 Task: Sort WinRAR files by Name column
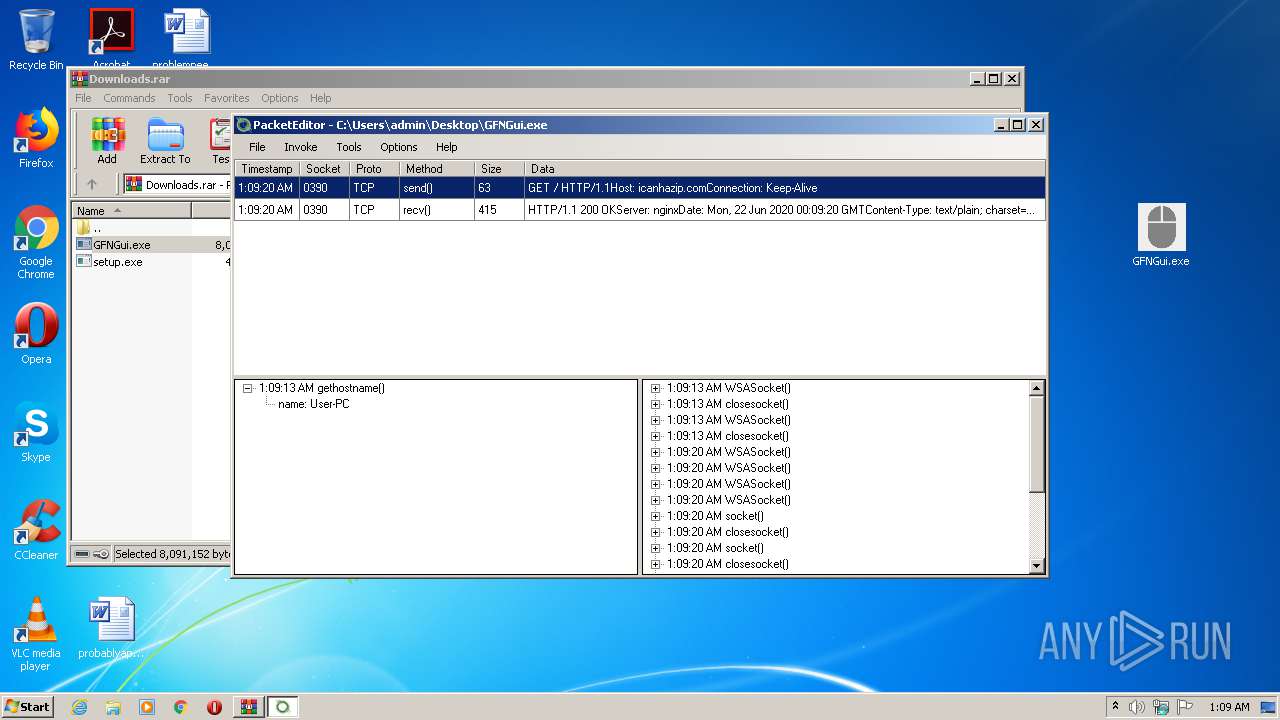click(131, 211)
